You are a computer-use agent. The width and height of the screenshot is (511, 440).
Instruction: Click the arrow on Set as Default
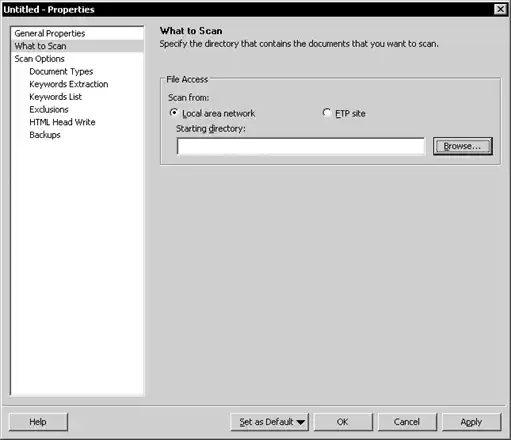301,422
